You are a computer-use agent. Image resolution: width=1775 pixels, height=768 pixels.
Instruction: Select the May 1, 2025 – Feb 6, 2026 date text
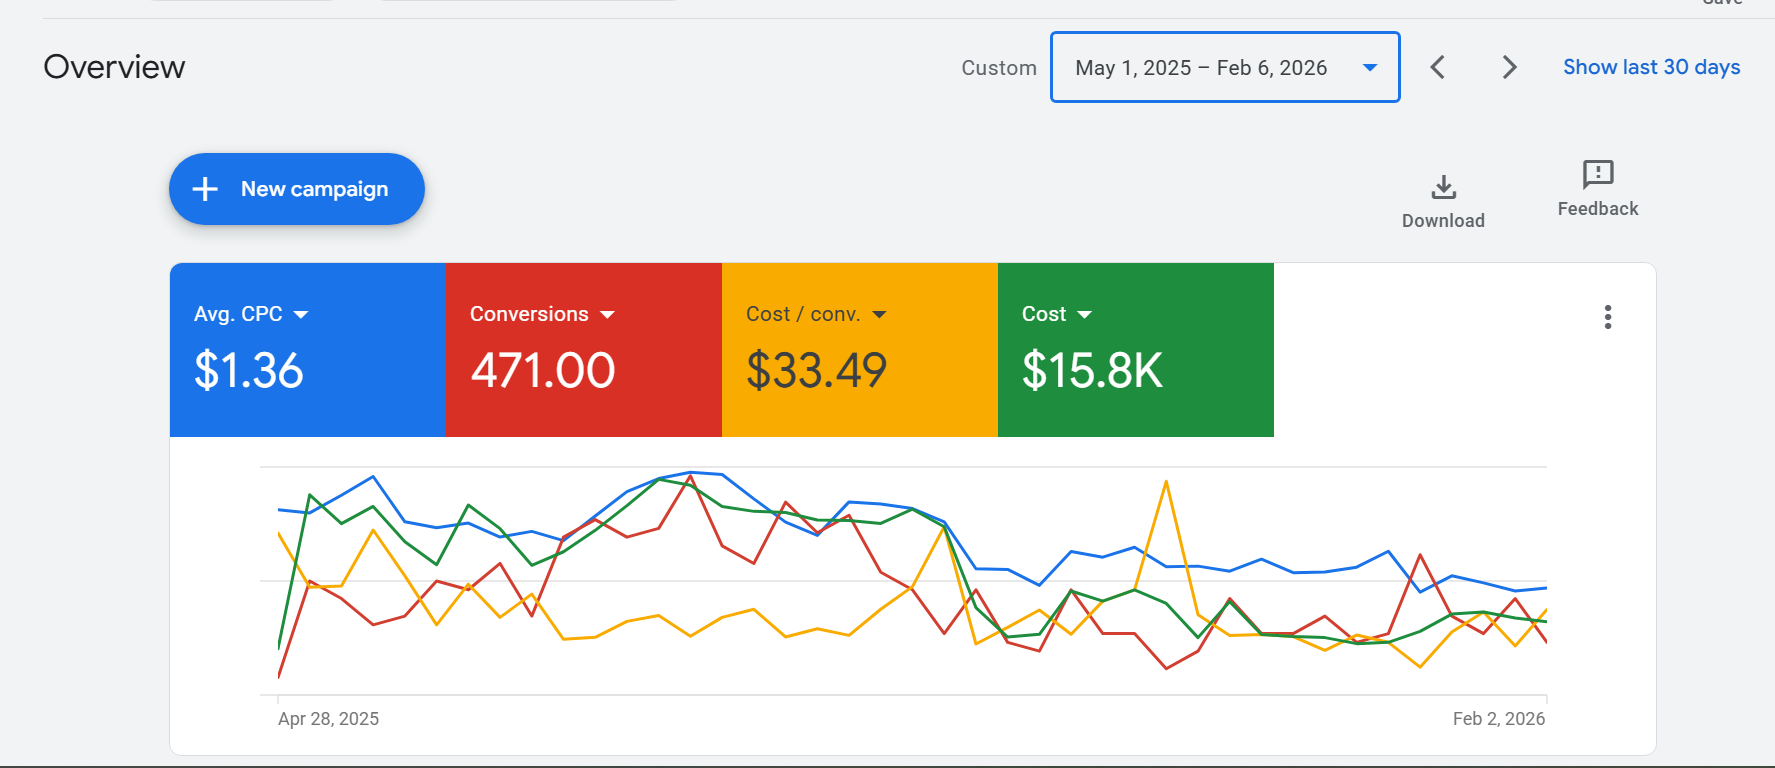point(1200,67)
